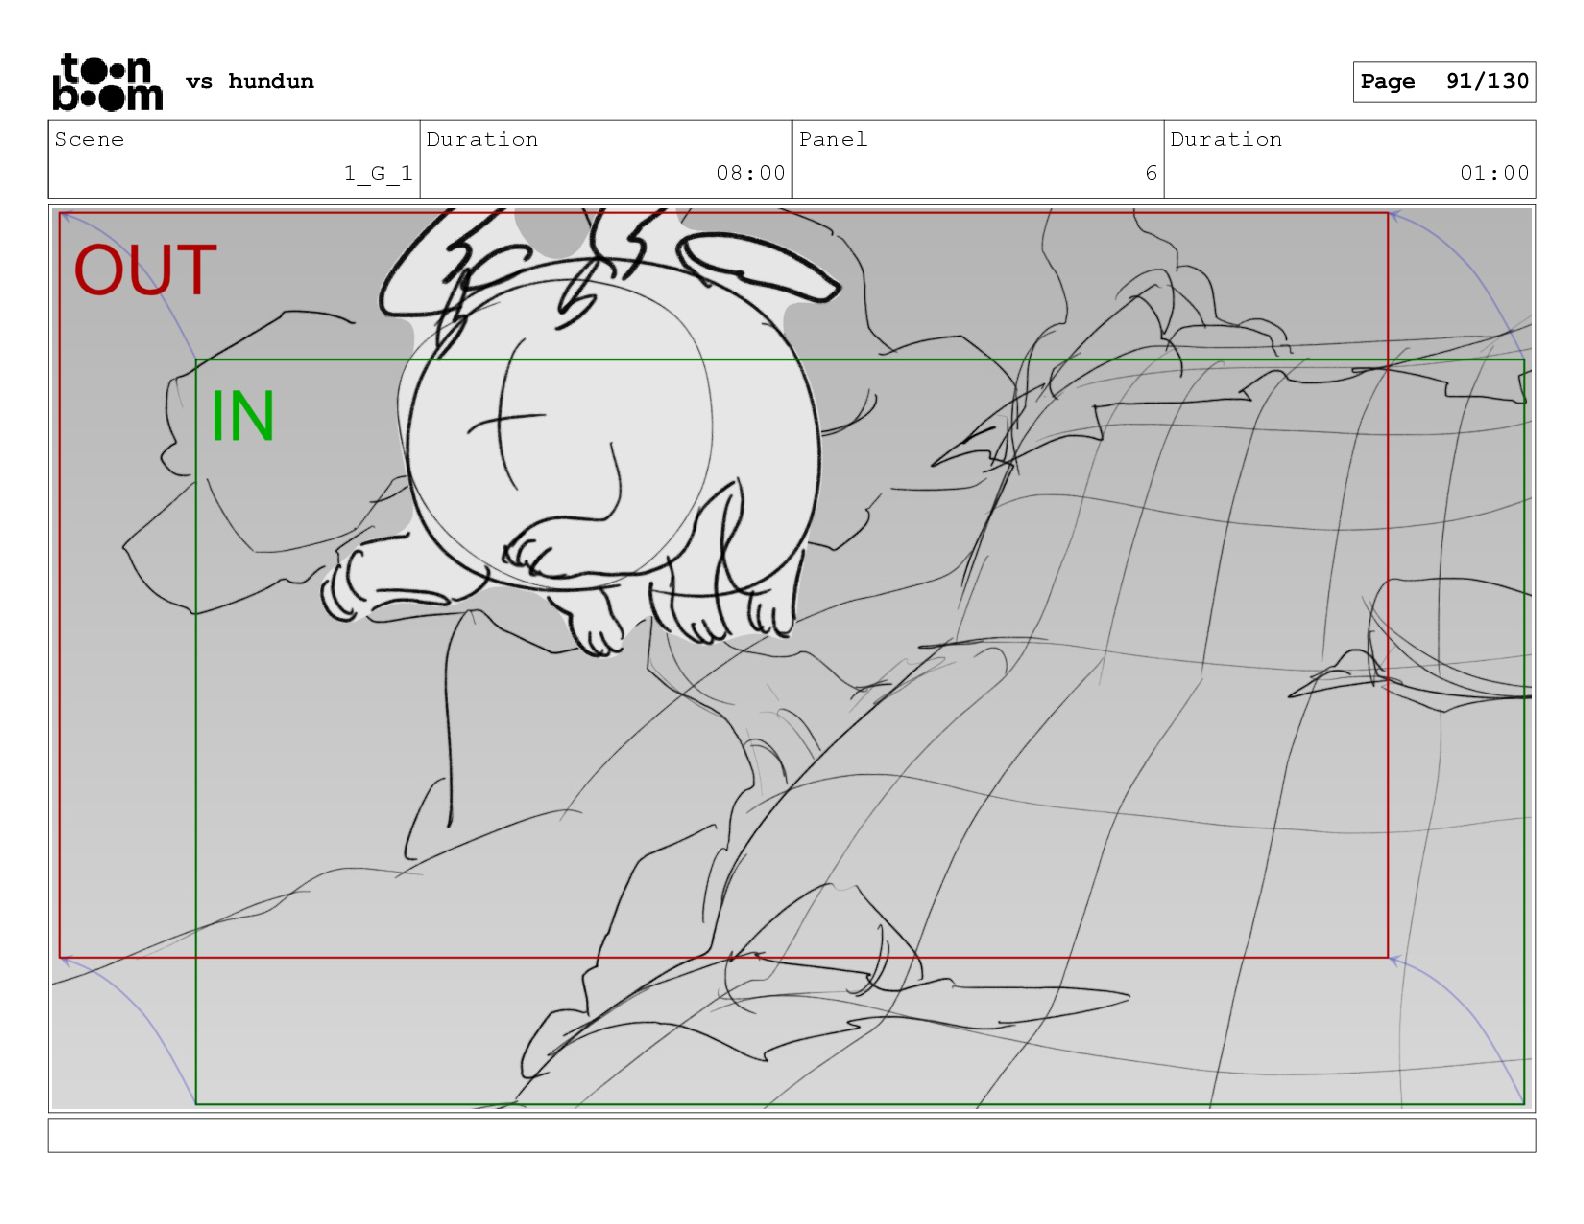Viewport: 1584px width, 1224px height.
Task: Click the storyboard panel drawing of the creature
Action: pos(792,658)
